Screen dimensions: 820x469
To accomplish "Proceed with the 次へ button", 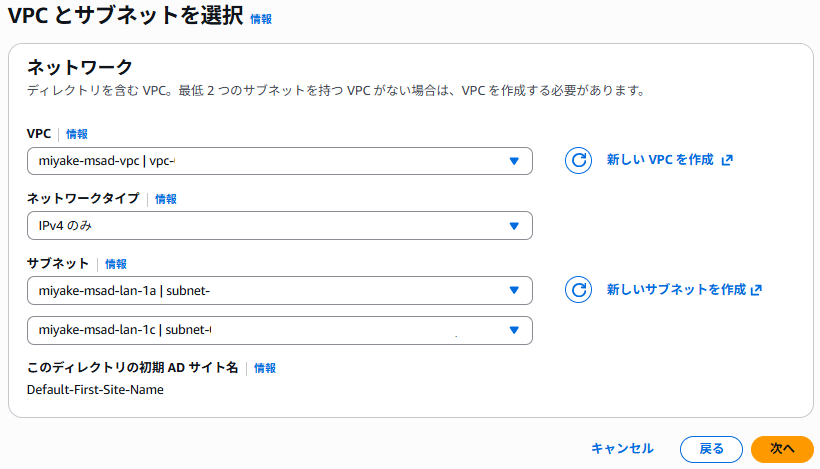I will click(782, 449).
